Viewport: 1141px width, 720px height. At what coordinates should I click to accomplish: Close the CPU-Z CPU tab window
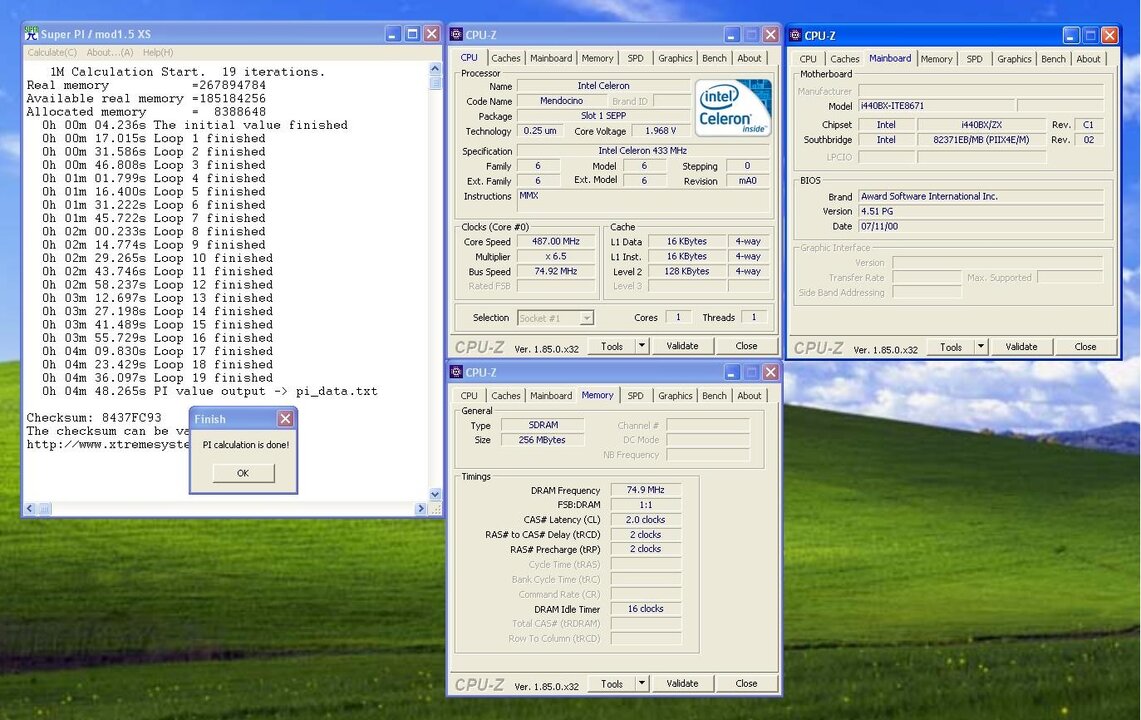click(x=771, y=34)
